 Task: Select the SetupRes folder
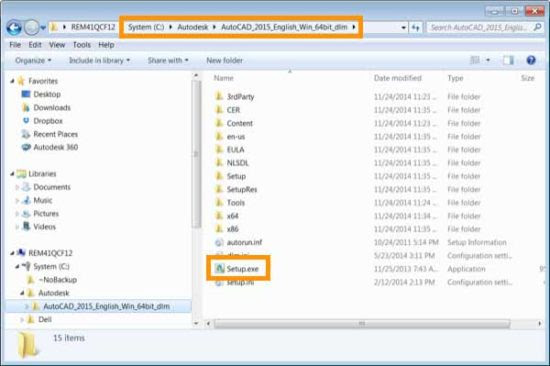pyautogui.click(x=242, y=190)
